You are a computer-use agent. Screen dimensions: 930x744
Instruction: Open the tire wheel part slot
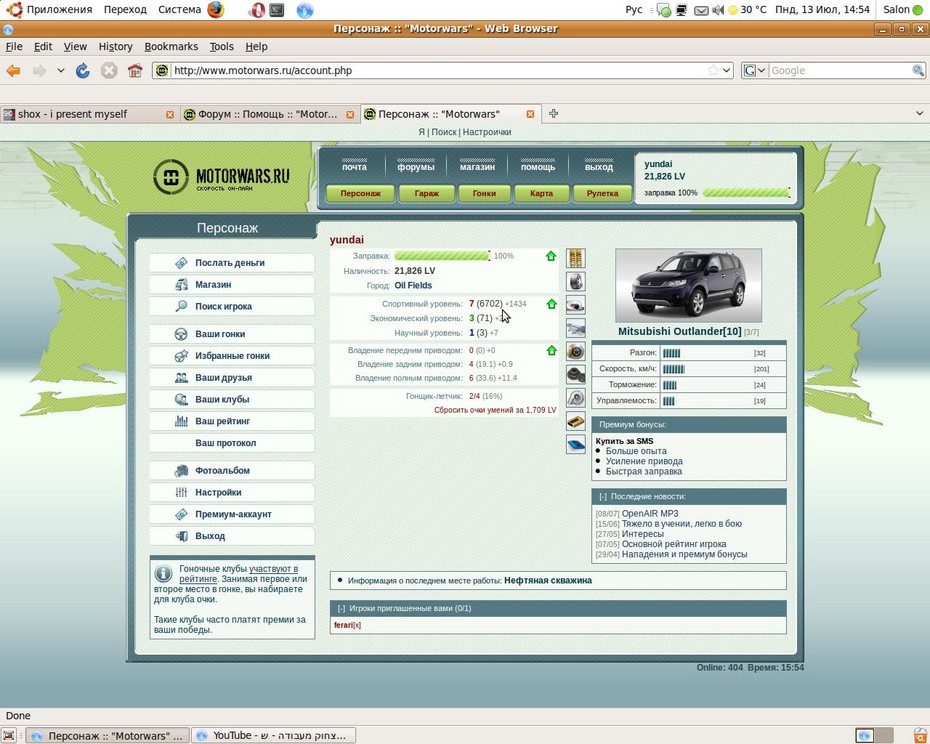tap(575, 281)
